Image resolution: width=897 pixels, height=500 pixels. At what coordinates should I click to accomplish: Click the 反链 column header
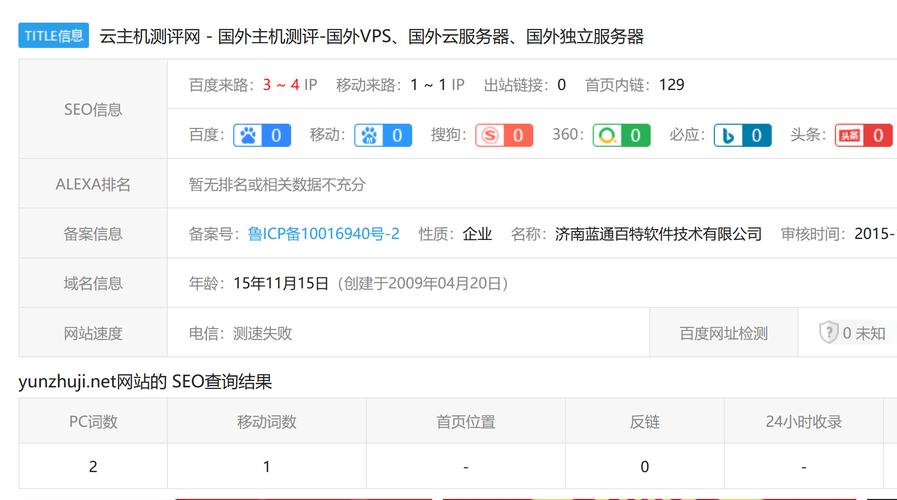point(645,422)
